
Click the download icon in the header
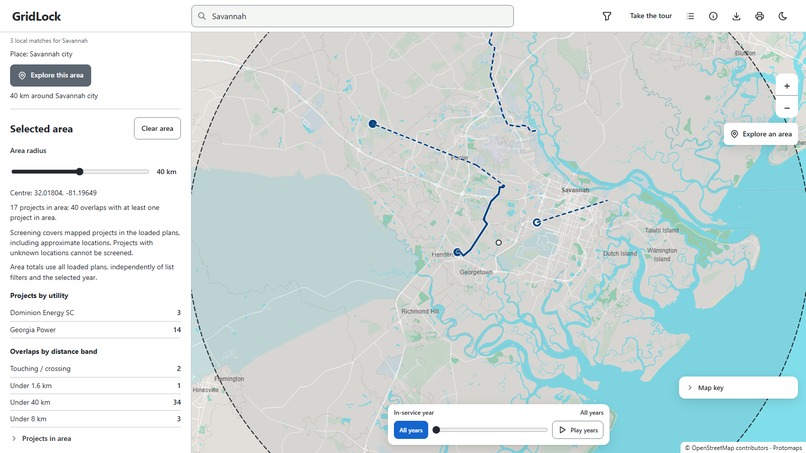(736, 16)
